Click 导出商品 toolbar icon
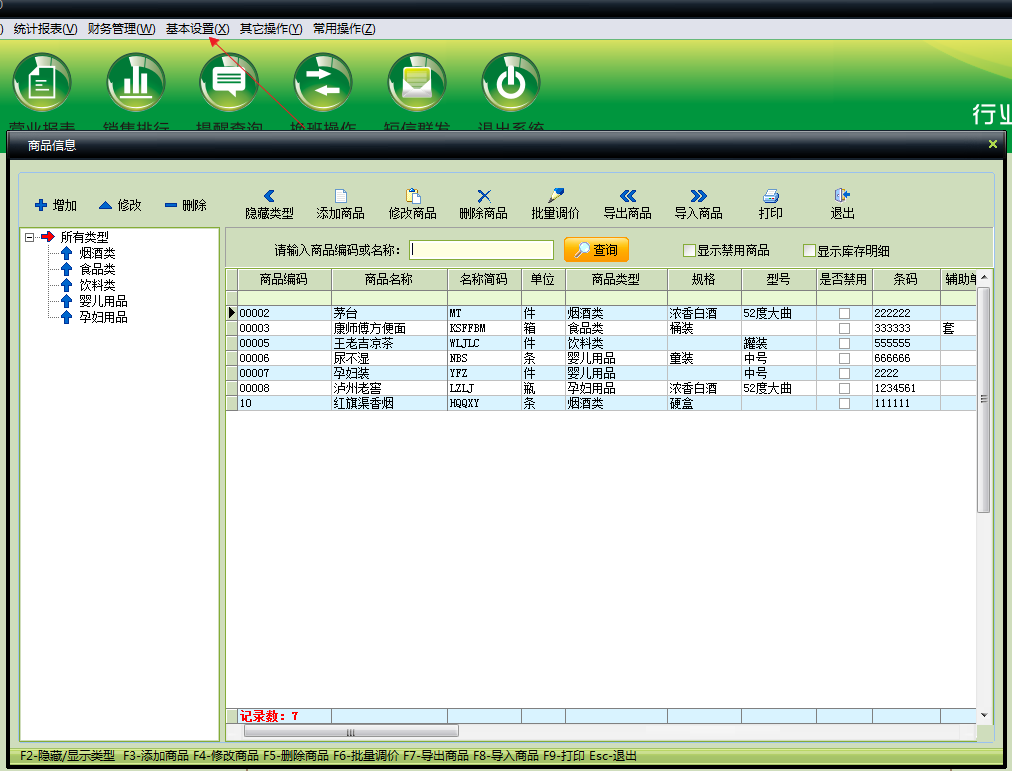1012x771 pixels. (x=627, y=204)
